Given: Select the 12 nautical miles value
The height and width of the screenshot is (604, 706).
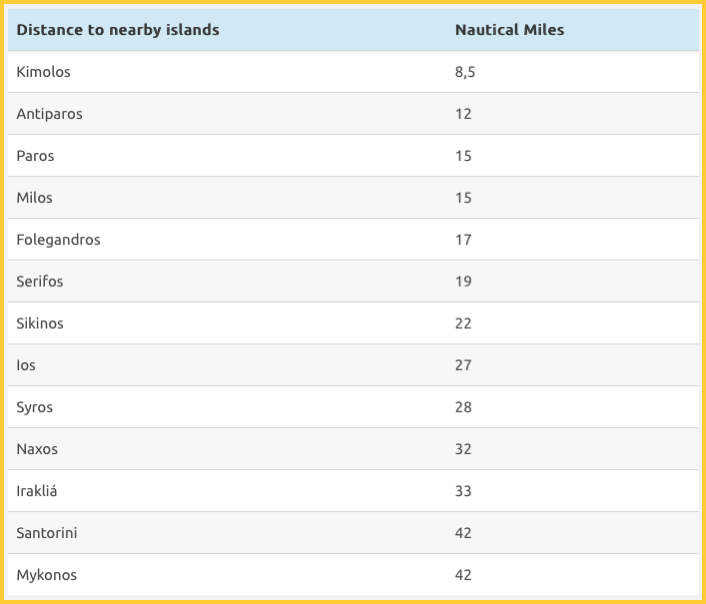Looking at the screenshot, I should 463,114.
